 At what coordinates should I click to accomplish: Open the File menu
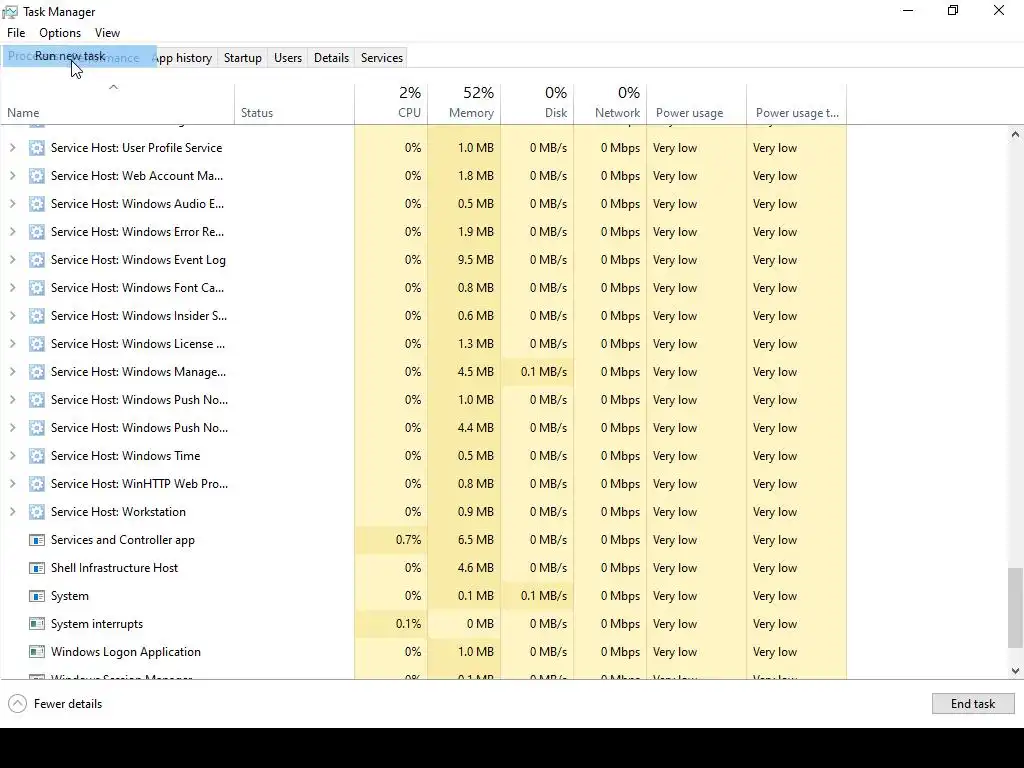pyautogui.click(x=16, y=33)
